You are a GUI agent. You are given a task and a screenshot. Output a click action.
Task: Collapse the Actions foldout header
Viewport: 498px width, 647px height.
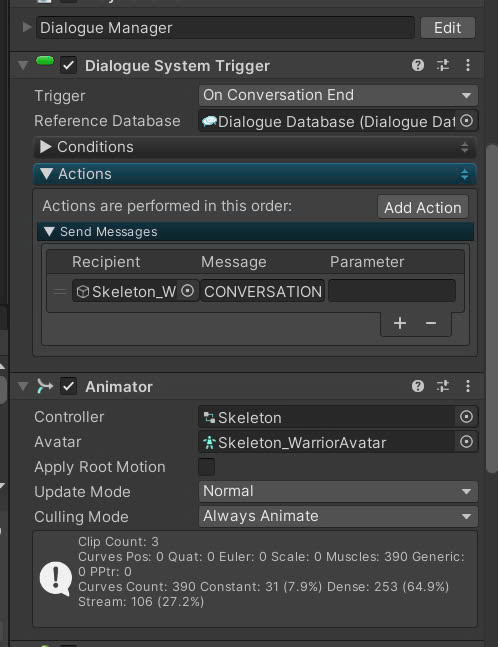click(255, 174)
